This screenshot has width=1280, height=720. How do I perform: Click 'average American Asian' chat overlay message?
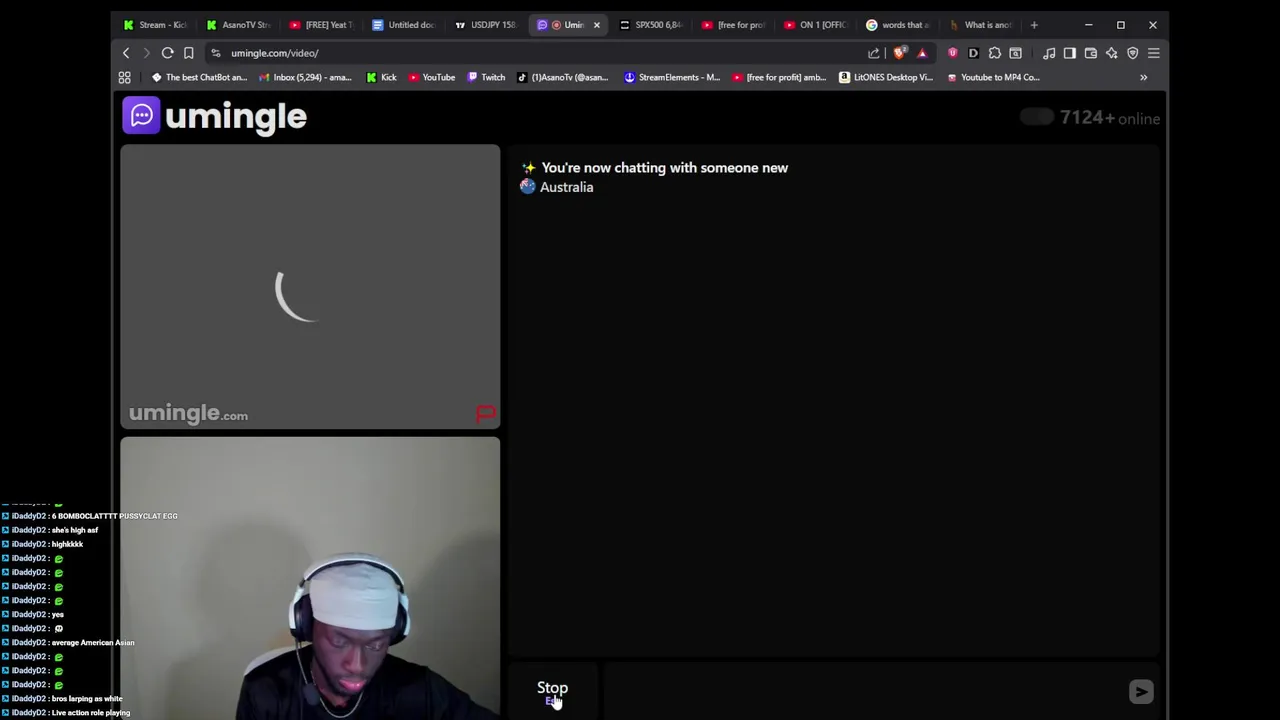point(92,643)
